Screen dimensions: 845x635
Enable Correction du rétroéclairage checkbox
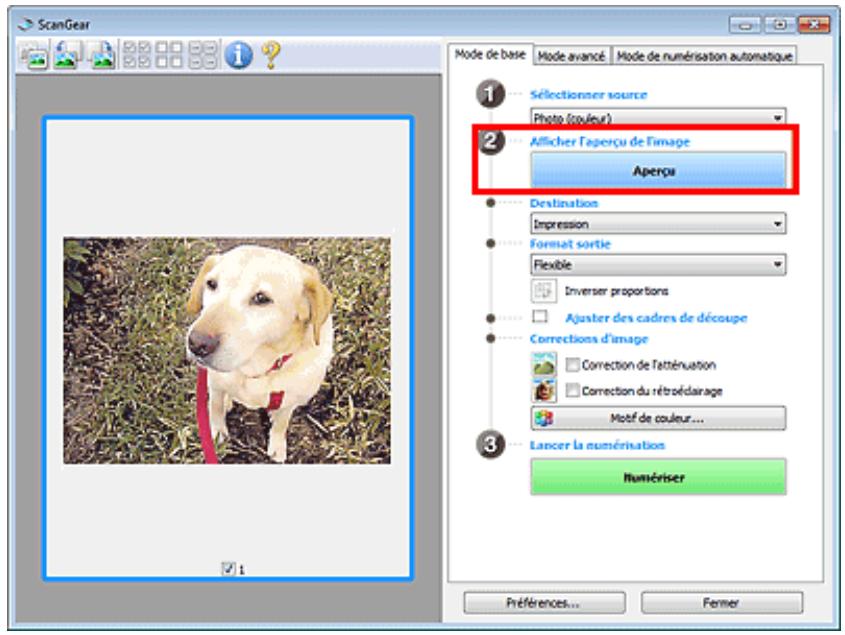coord(573,390)
